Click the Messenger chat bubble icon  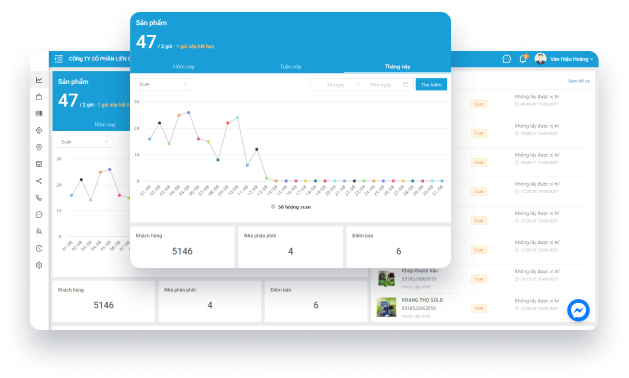[x=578, y=310]
